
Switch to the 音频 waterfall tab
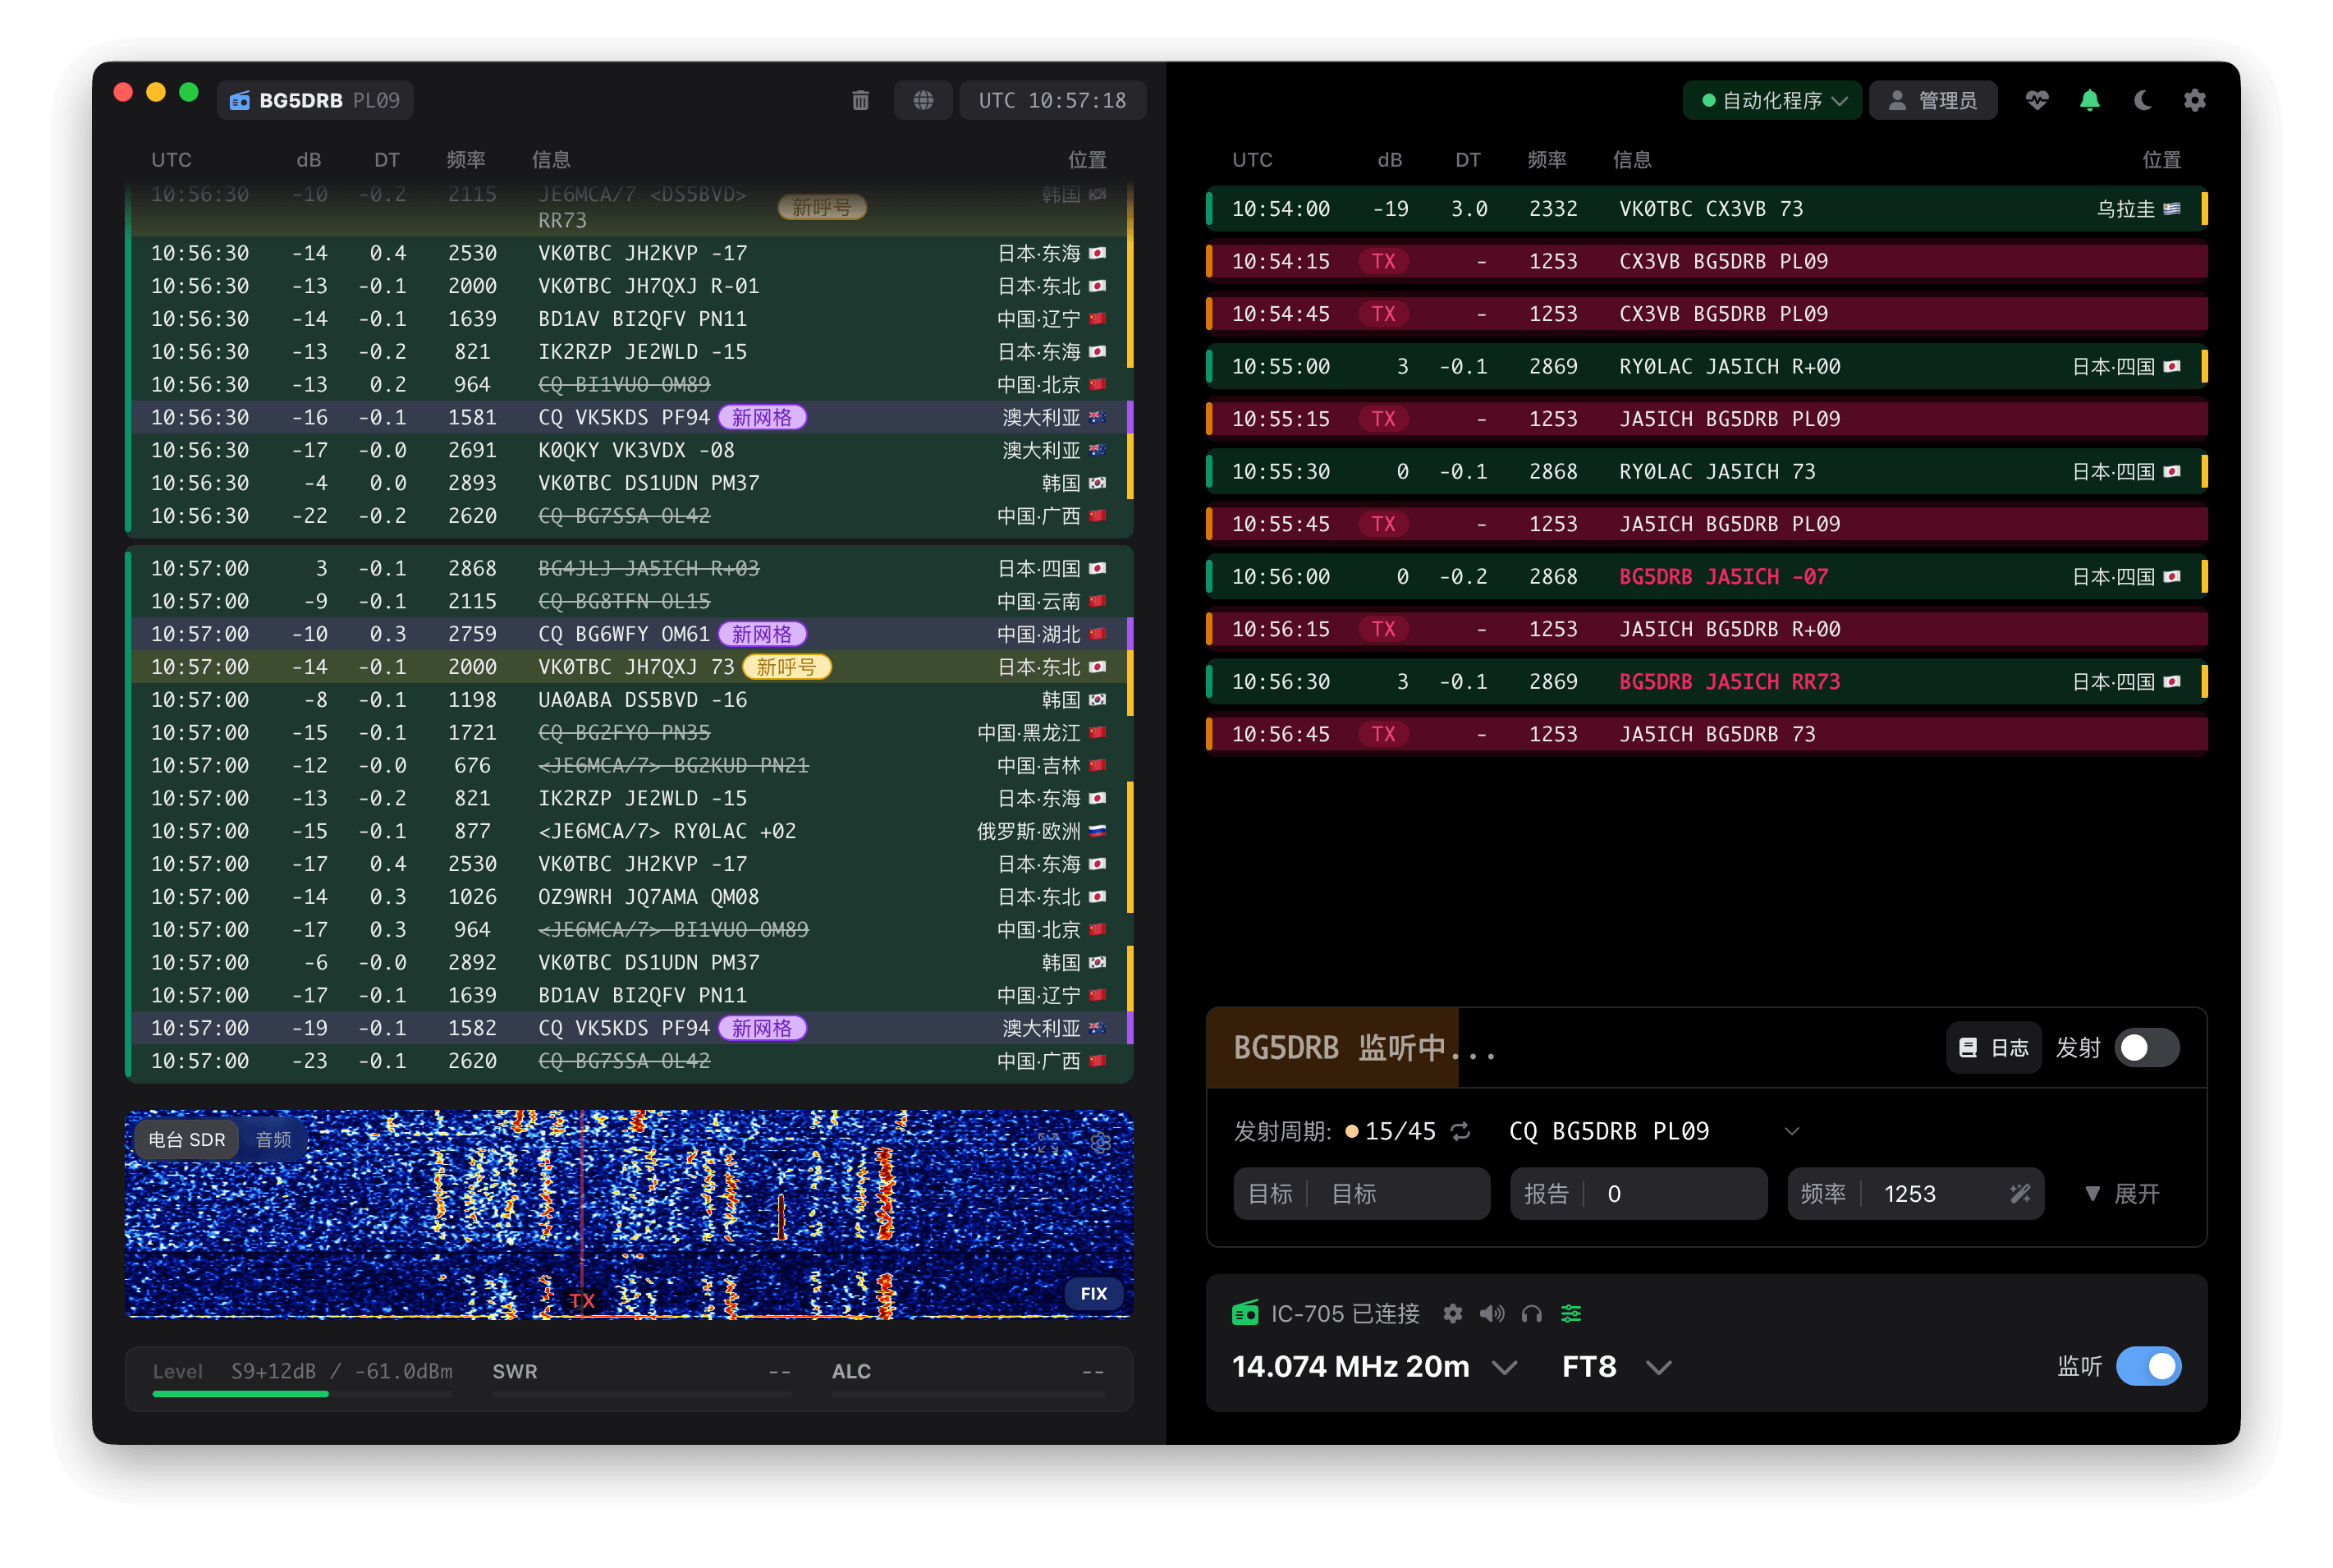[x=273, y=1139]
